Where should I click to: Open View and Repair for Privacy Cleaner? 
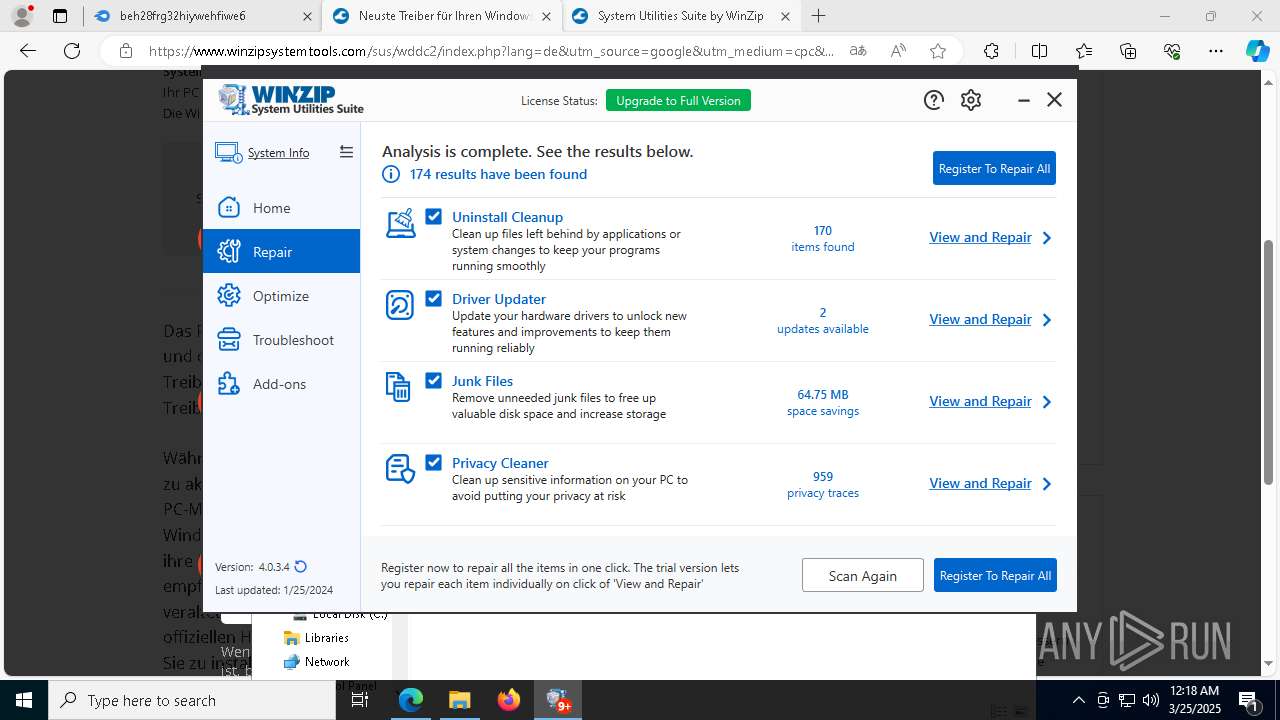pos(980,483)
